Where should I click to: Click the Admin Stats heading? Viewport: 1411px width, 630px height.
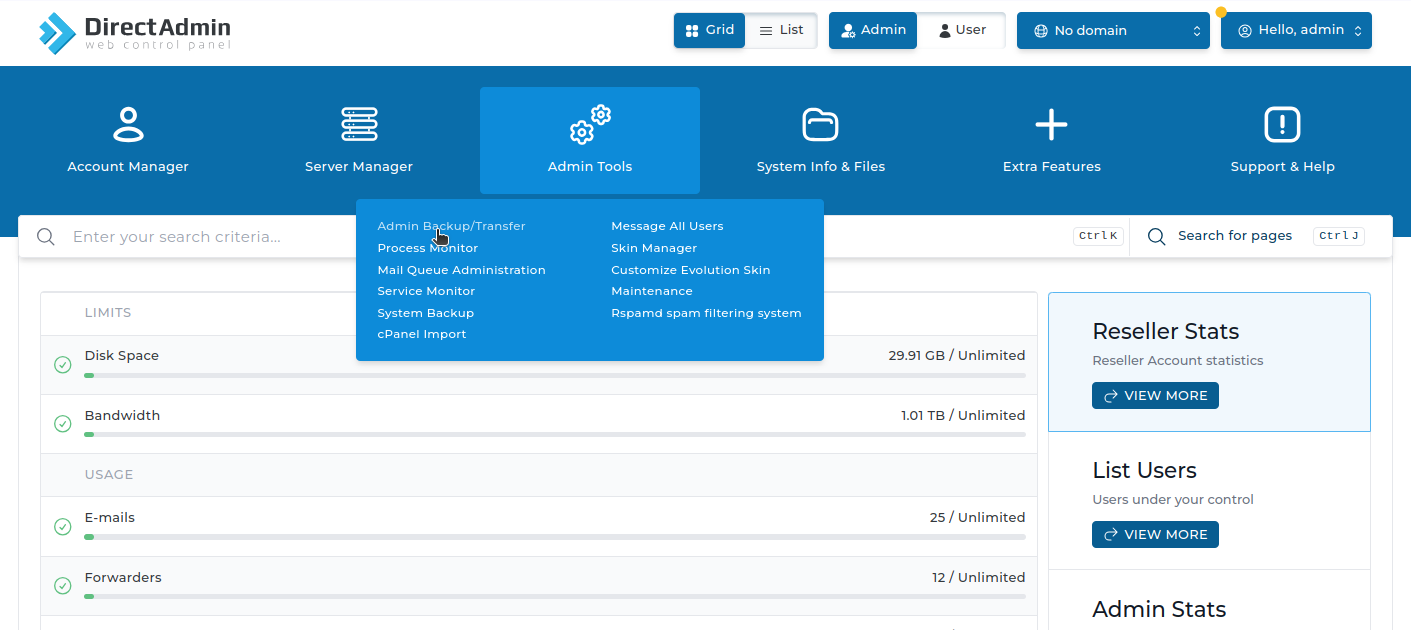pyautogui.click(x=1159, y=610)
